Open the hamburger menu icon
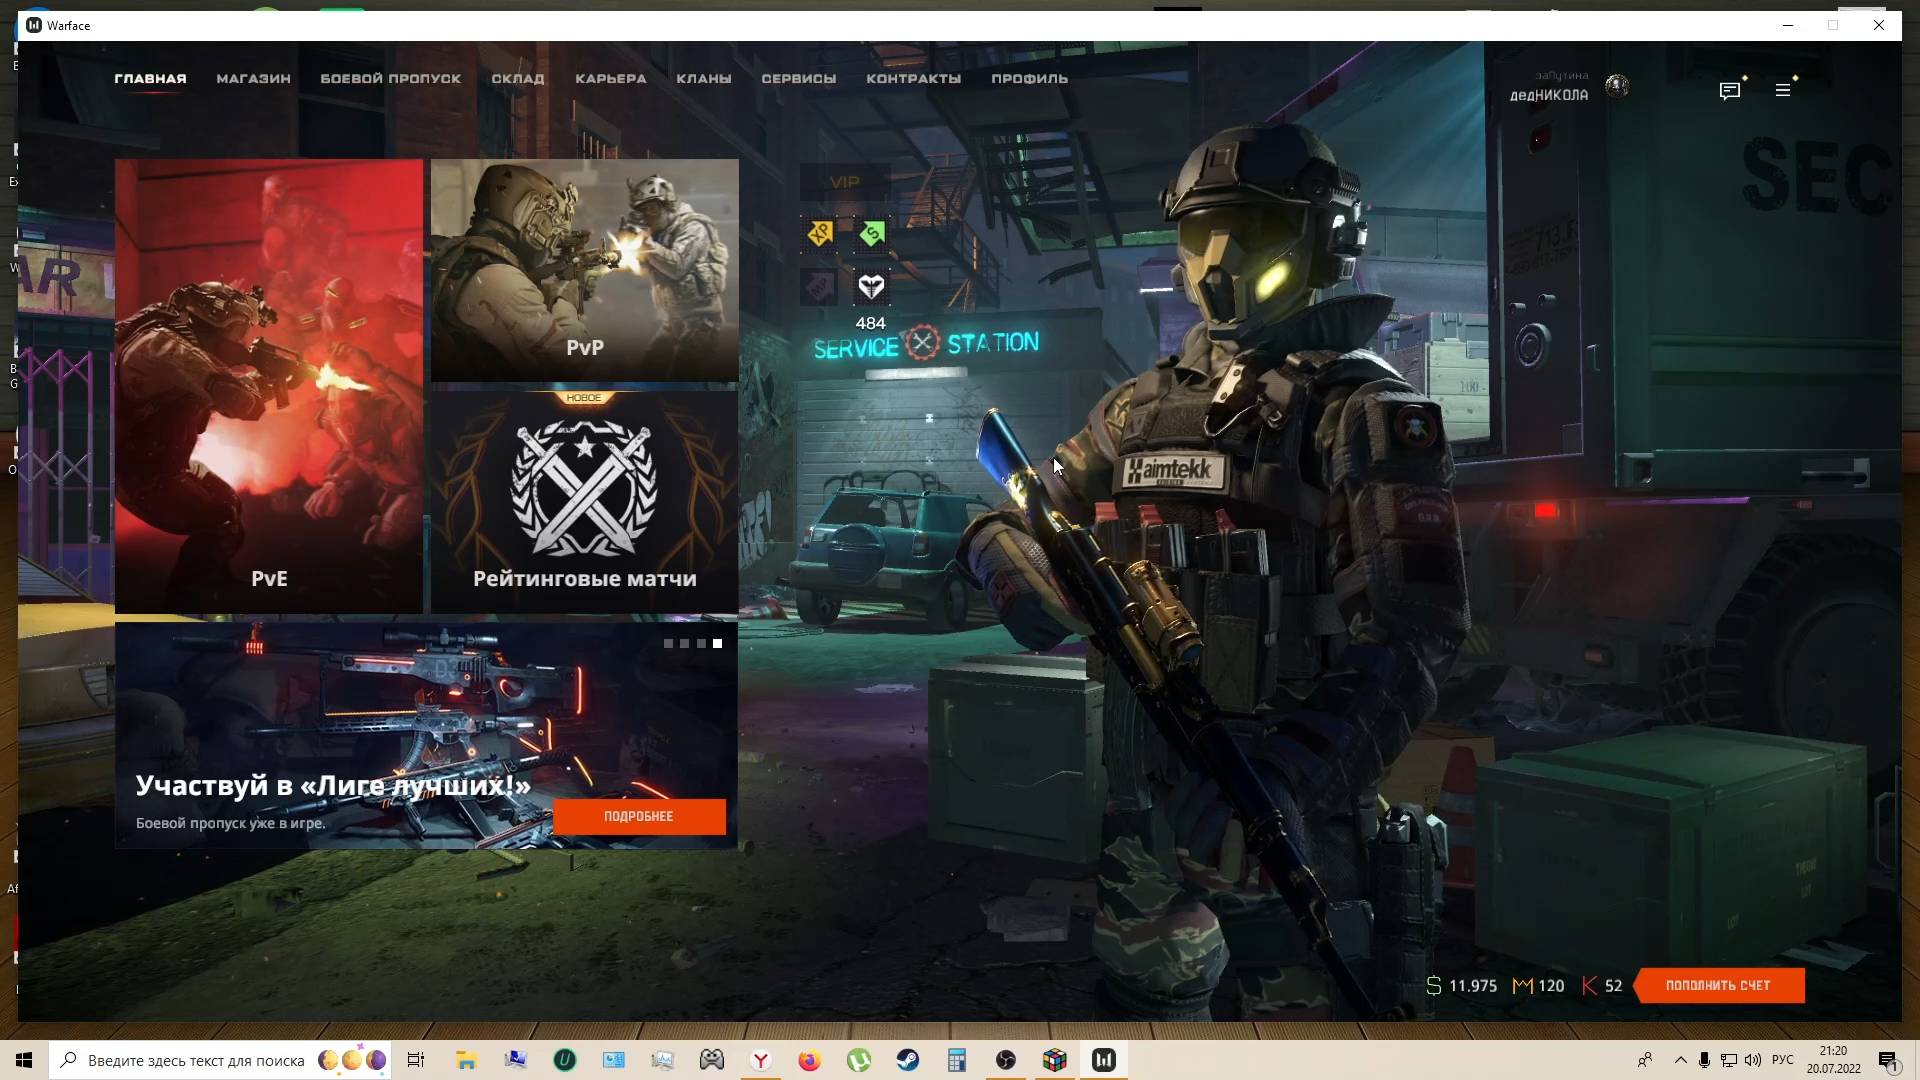This screenshot has width=1920, height=1080. [1782, 91]
